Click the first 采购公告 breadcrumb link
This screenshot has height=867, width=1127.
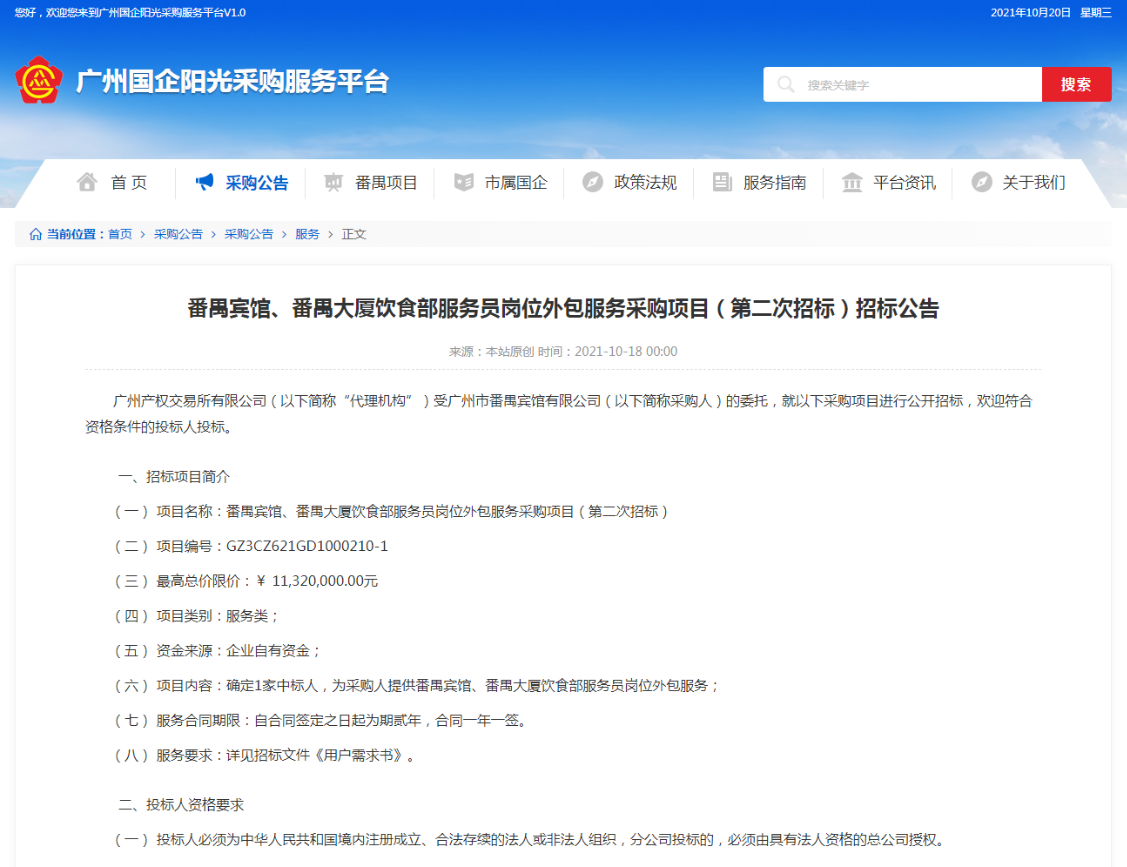click(178, 234)
